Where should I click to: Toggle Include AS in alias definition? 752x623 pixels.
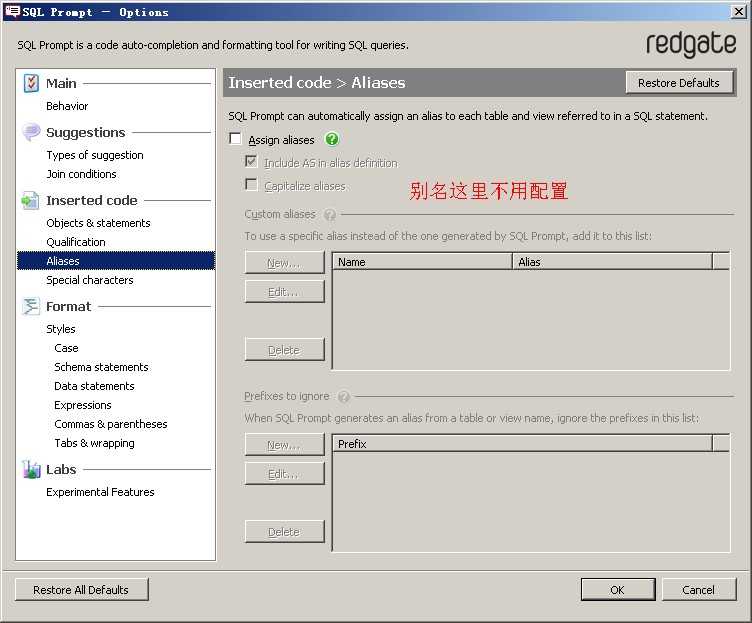point(251,162)
